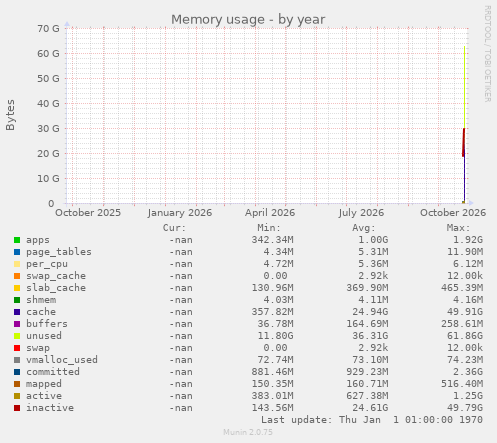
Task: Click the brown mapped legend swatch
Action: coord(17,384)
